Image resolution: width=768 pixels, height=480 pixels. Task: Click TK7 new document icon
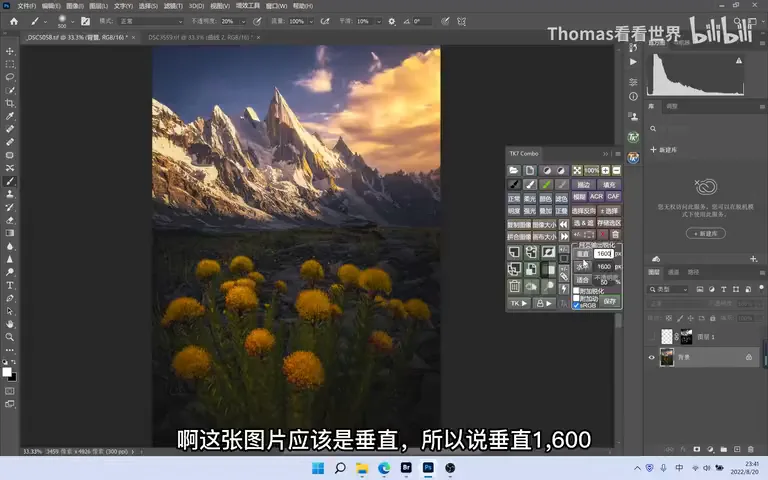tap(530, 170)
